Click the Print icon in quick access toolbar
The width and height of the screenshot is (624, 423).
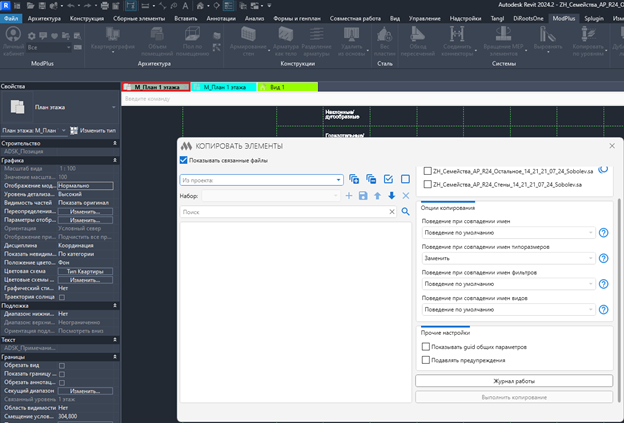105,6
